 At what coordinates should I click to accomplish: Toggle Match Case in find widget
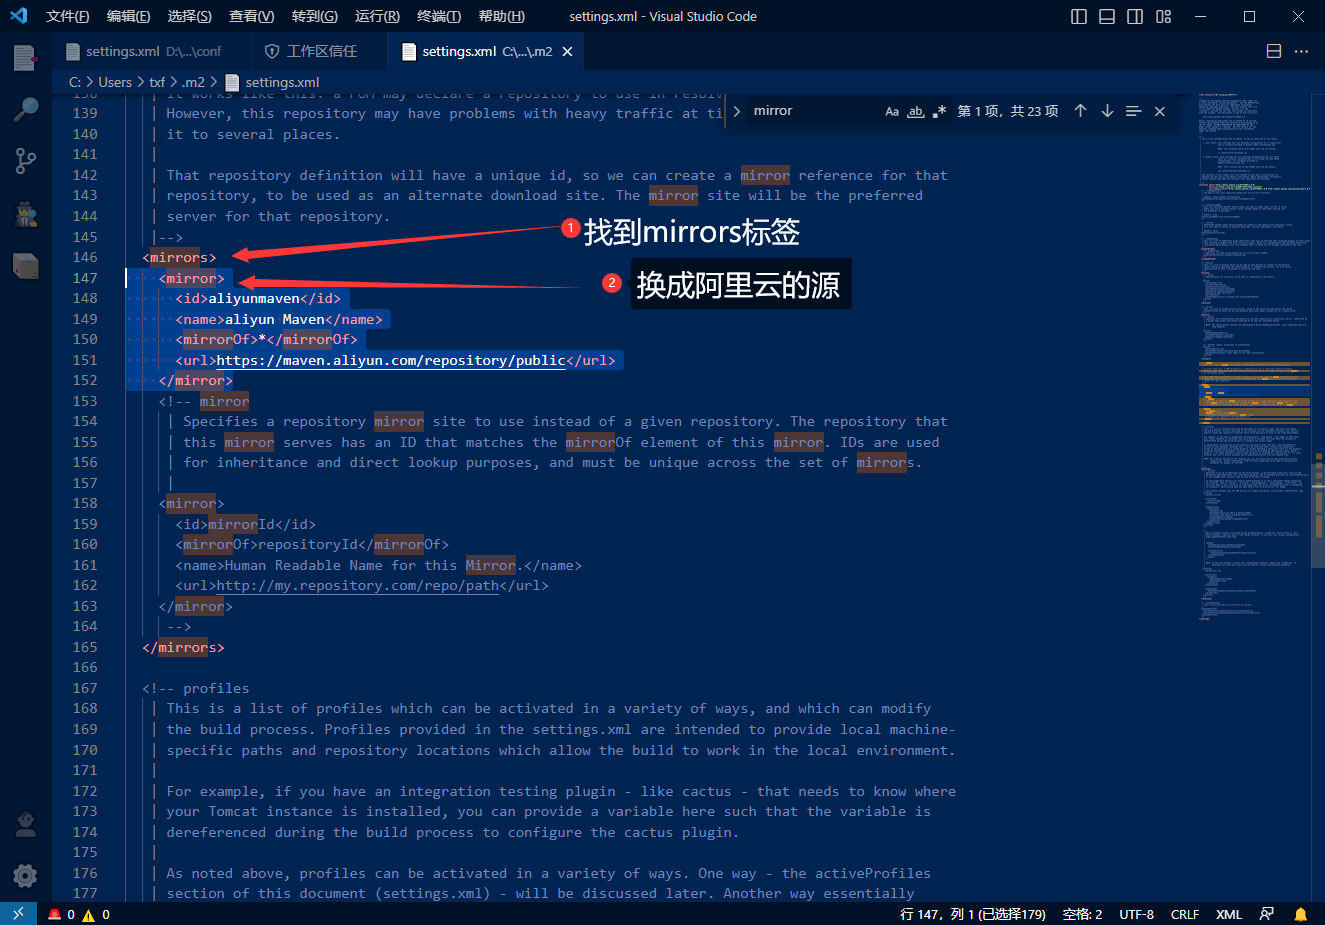click(x=892, y=111)
